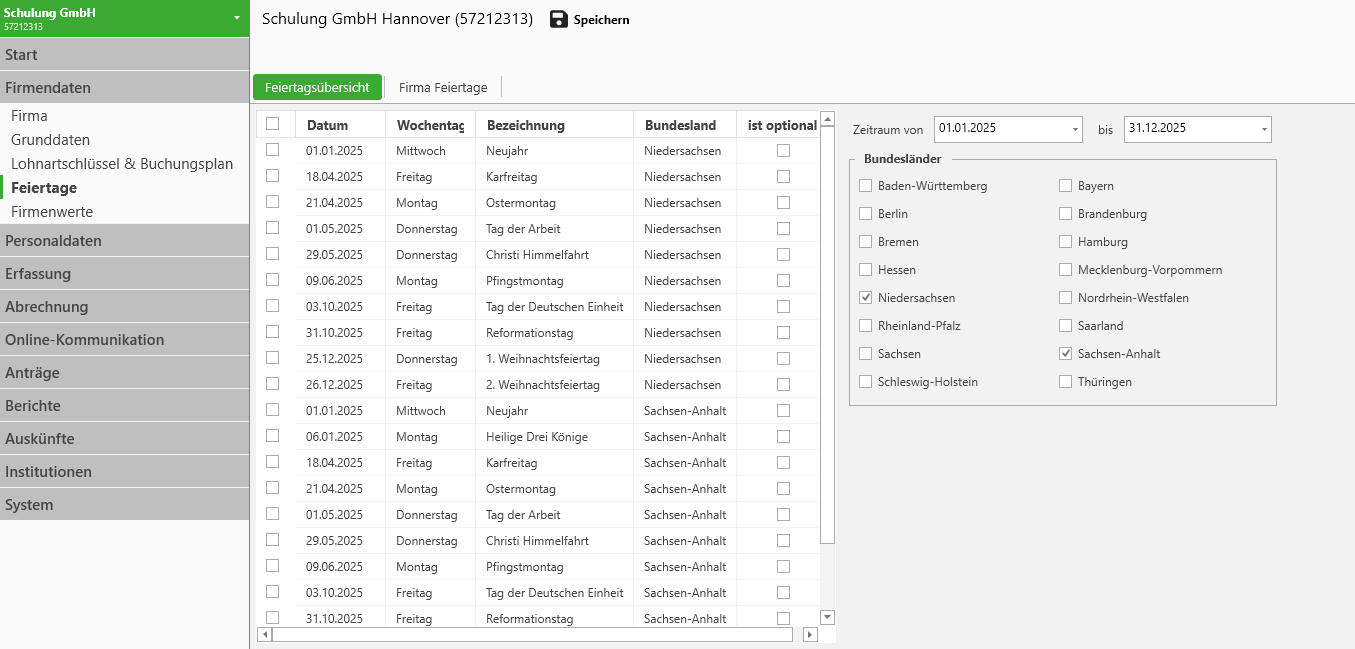Uncheck the Niedersachsen Bundesland checkbox

[x=865, y=298]
